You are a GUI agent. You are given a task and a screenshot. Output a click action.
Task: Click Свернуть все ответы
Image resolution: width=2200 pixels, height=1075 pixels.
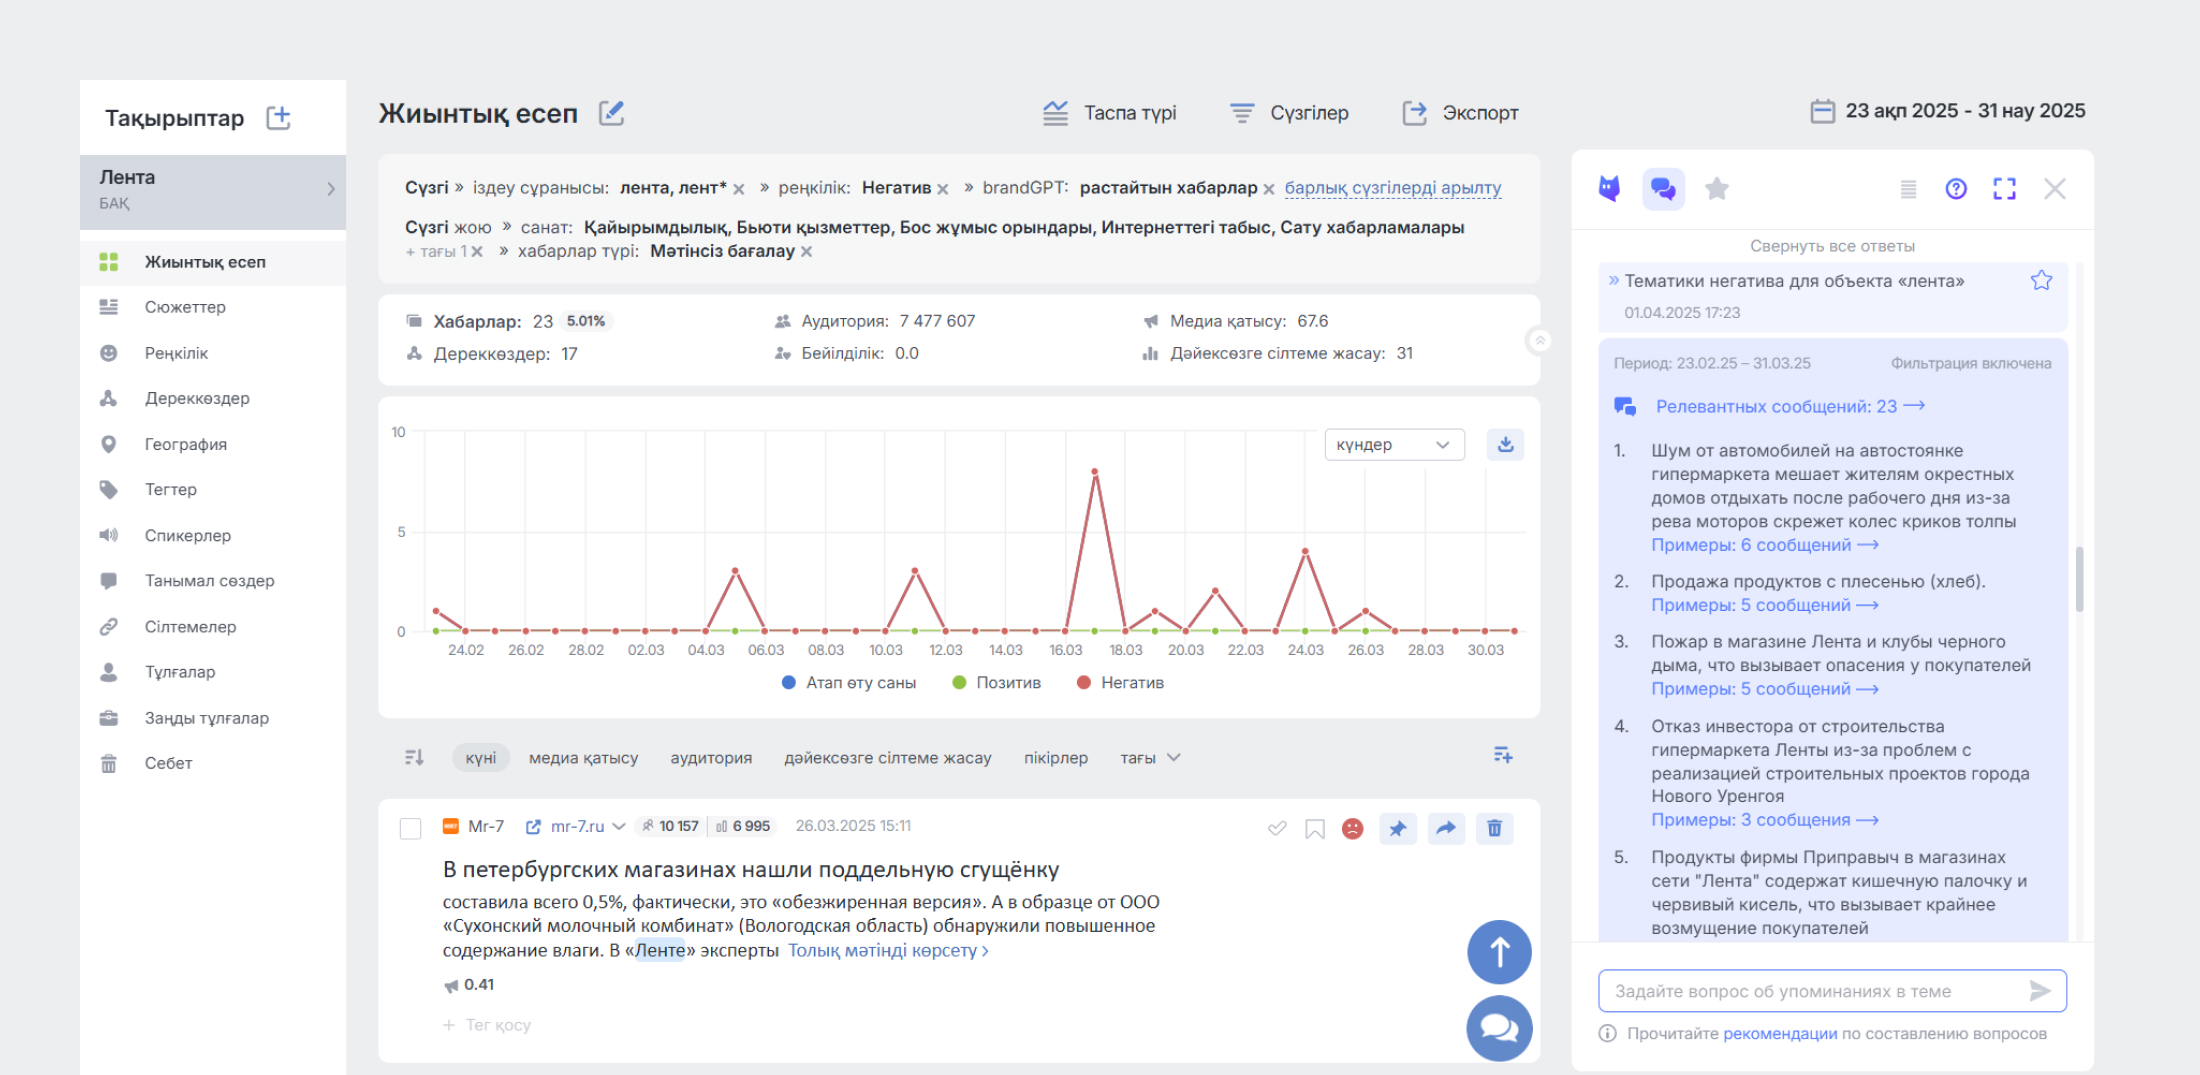tap(1832, 246)
